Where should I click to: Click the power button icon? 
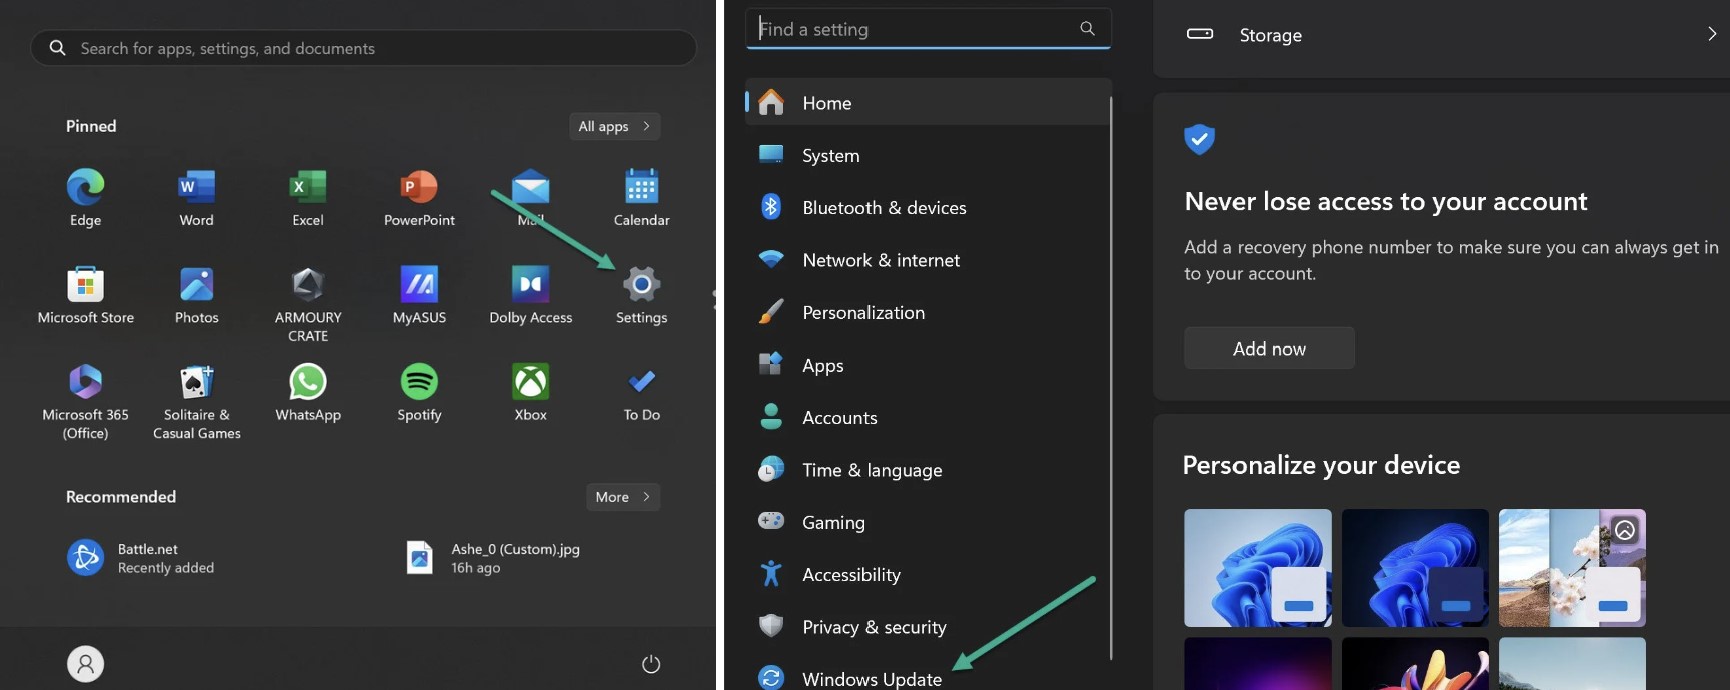pyautogui.click(x=651, y=664)
